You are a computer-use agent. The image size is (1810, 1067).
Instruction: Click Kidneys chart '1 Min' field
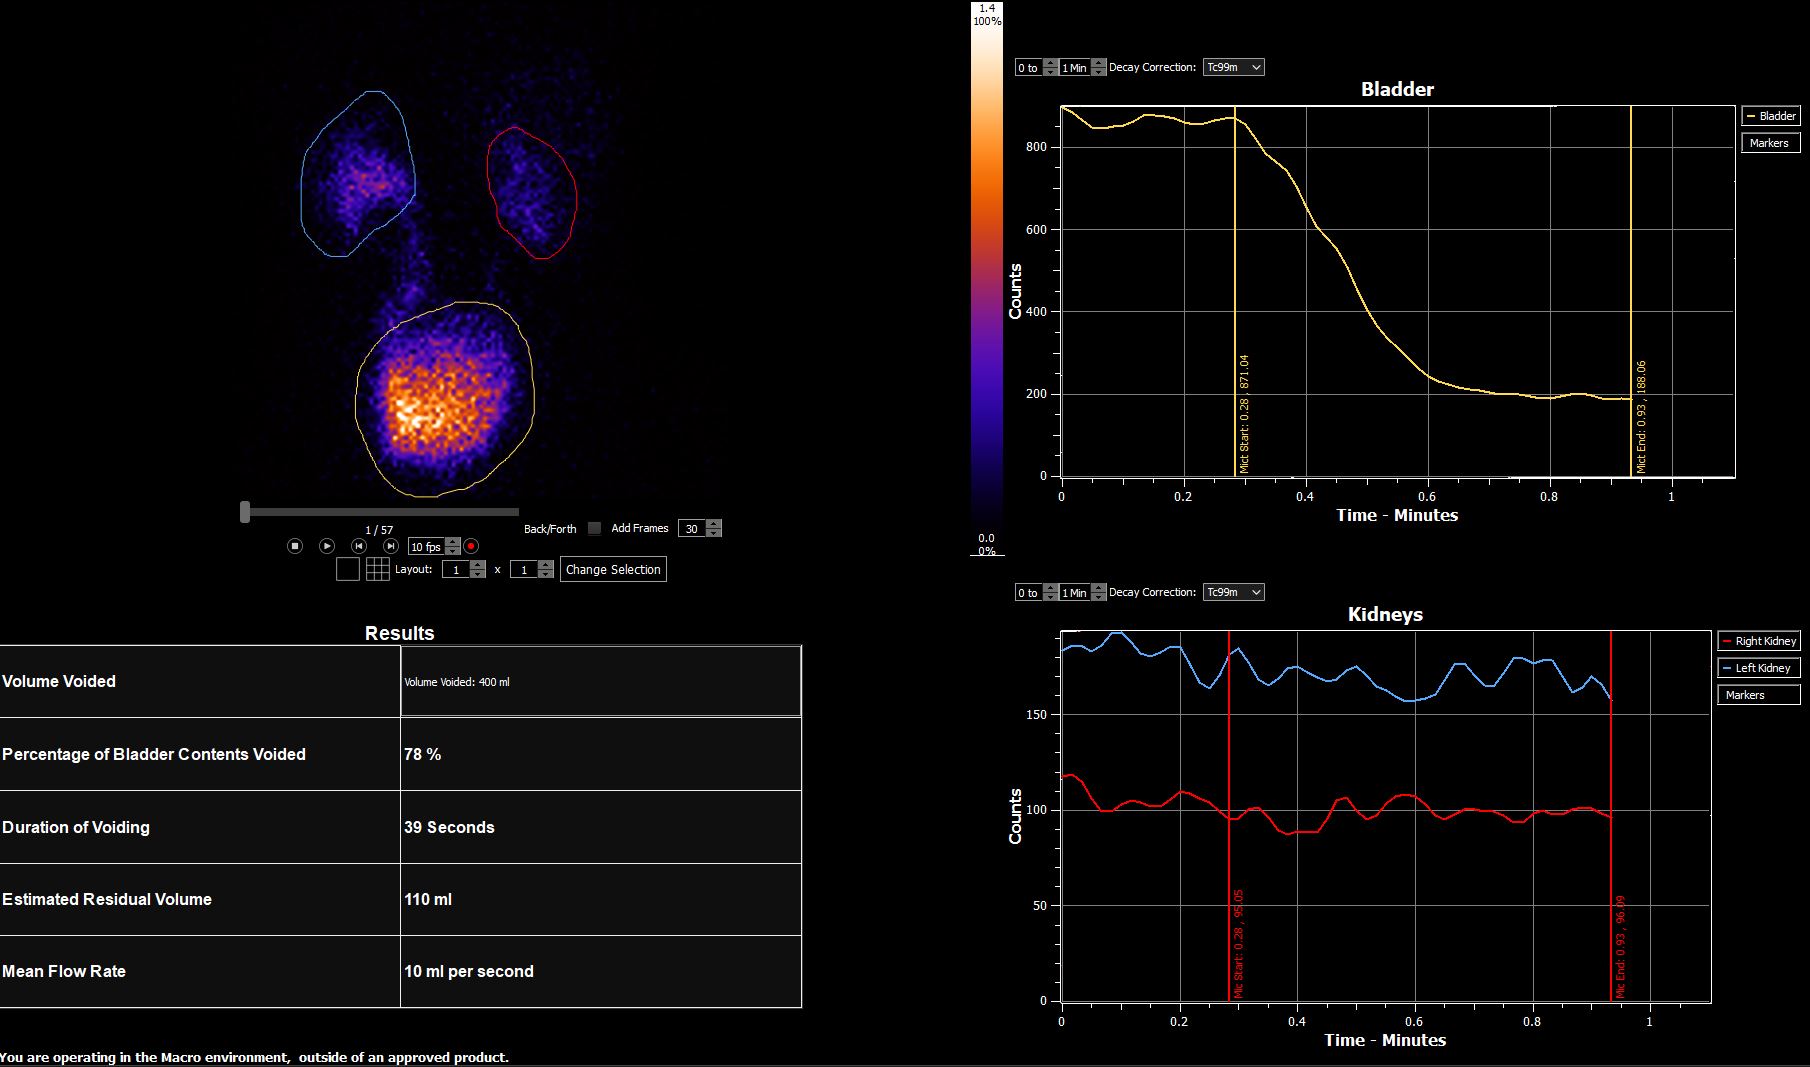coord(1076,593)
